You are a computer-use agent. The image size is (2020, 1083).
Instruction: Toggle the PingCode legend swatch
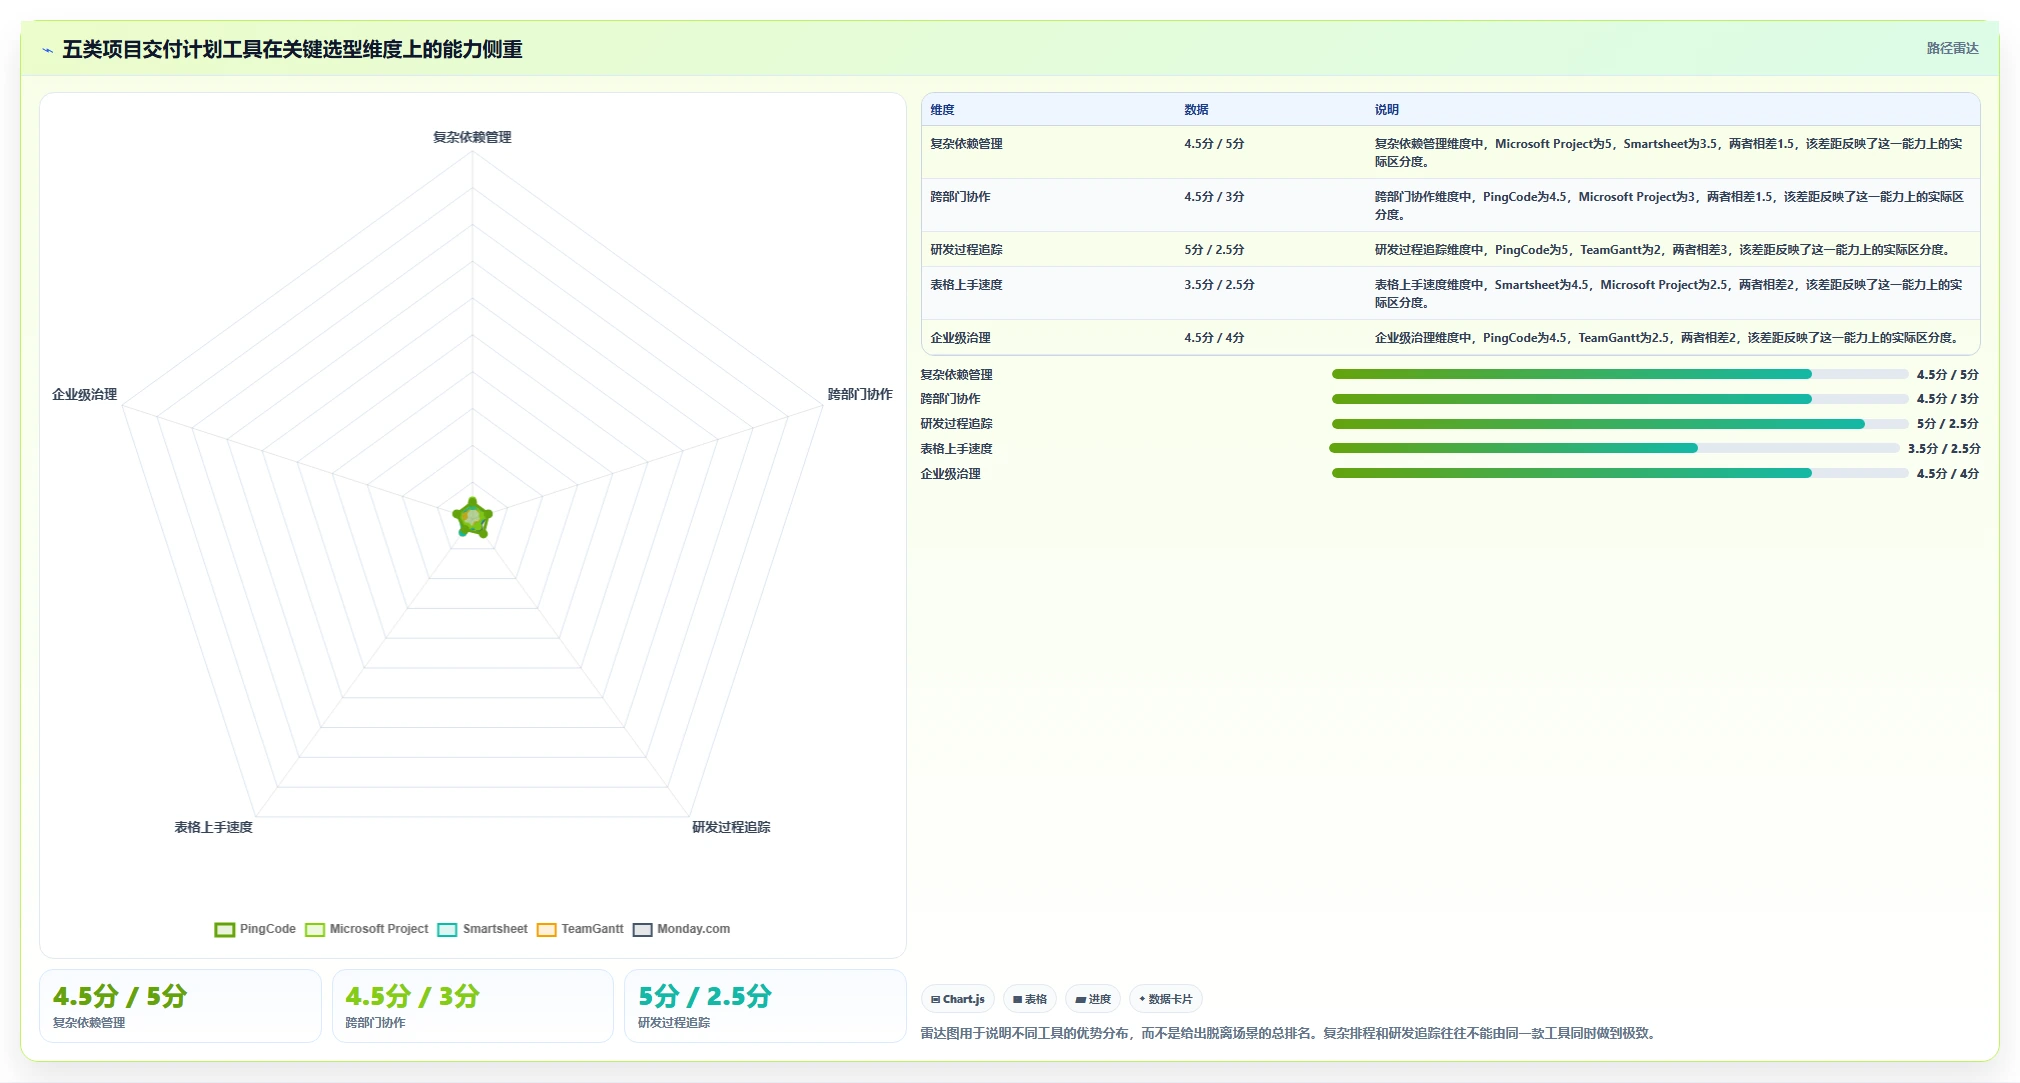(x=225, y=930)
